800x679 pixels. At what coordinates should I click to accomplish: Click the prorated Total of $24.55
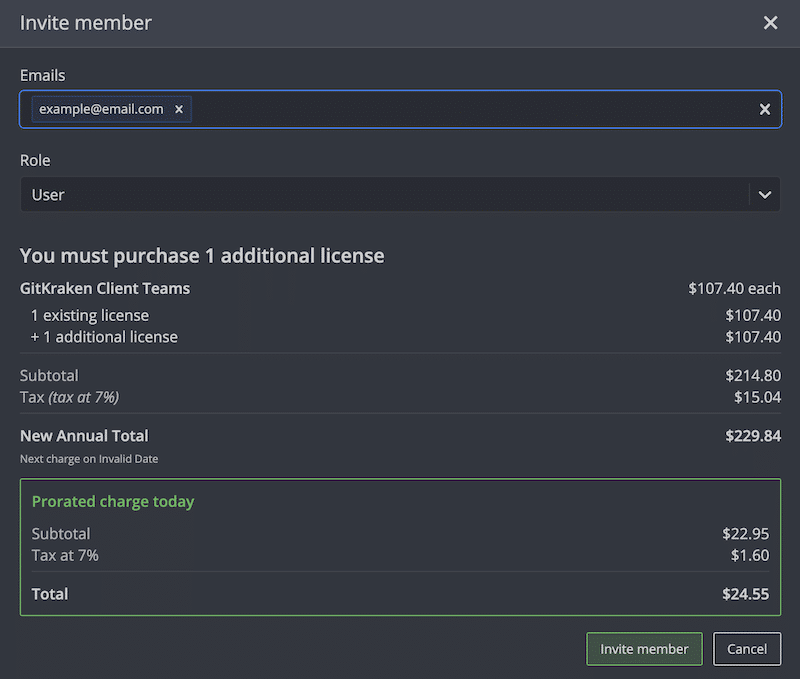tap(745, 594)
